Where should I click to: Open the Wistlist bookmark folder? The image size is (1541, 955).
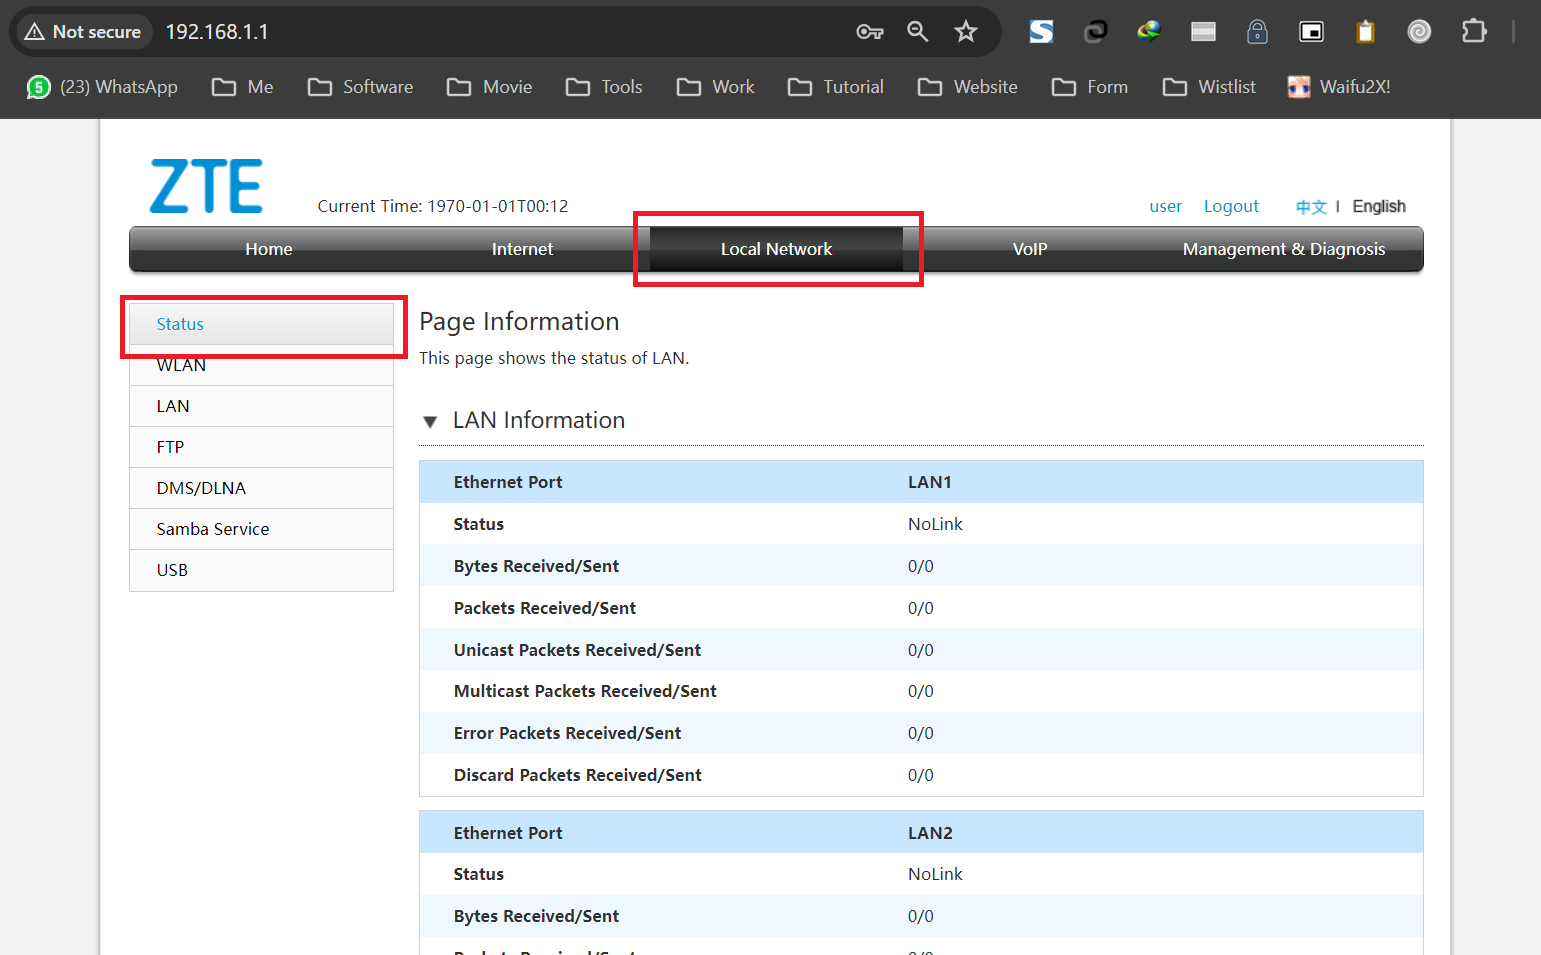click(1209, 87)
